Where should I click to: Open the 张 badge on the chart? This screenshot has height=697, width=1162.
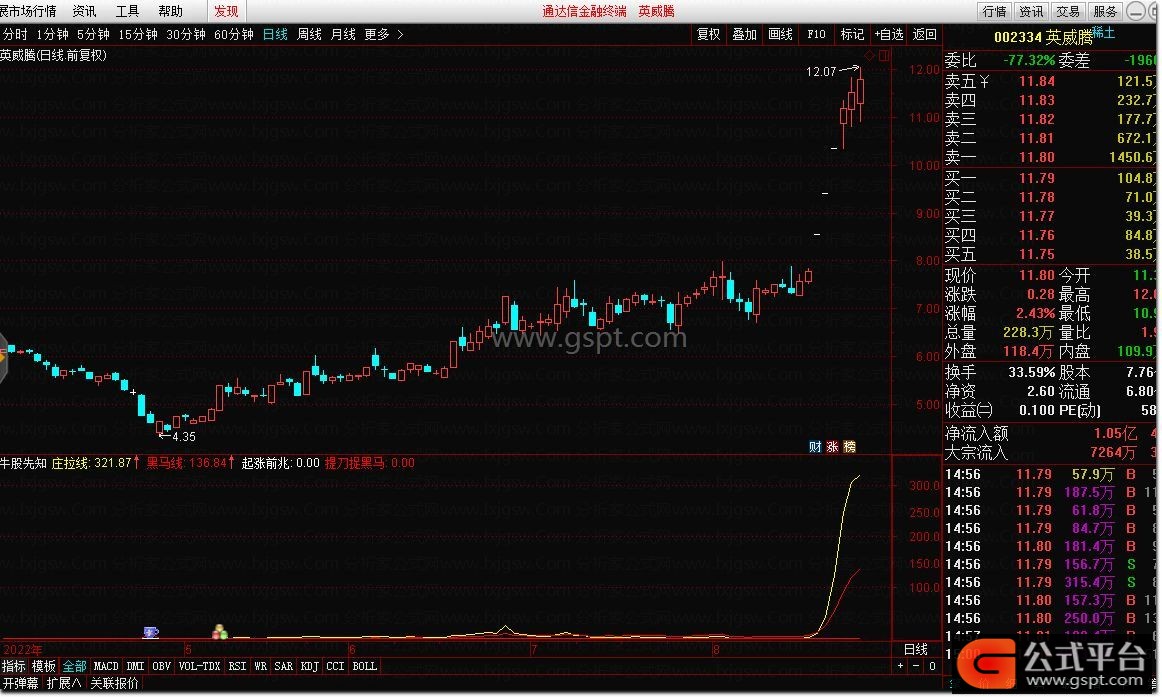(x=832, y=447)
